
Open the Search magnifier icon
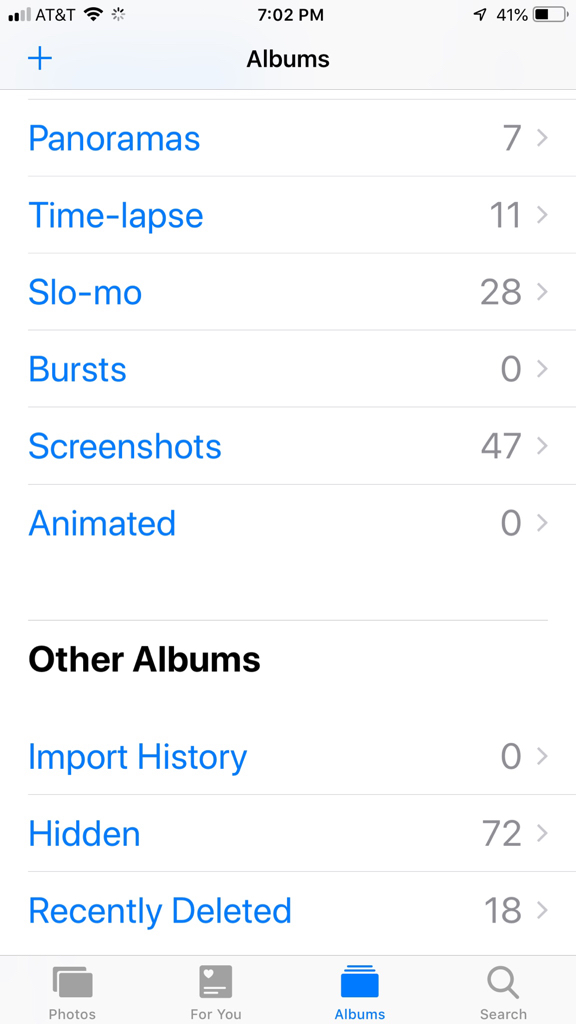click(503, 983)
